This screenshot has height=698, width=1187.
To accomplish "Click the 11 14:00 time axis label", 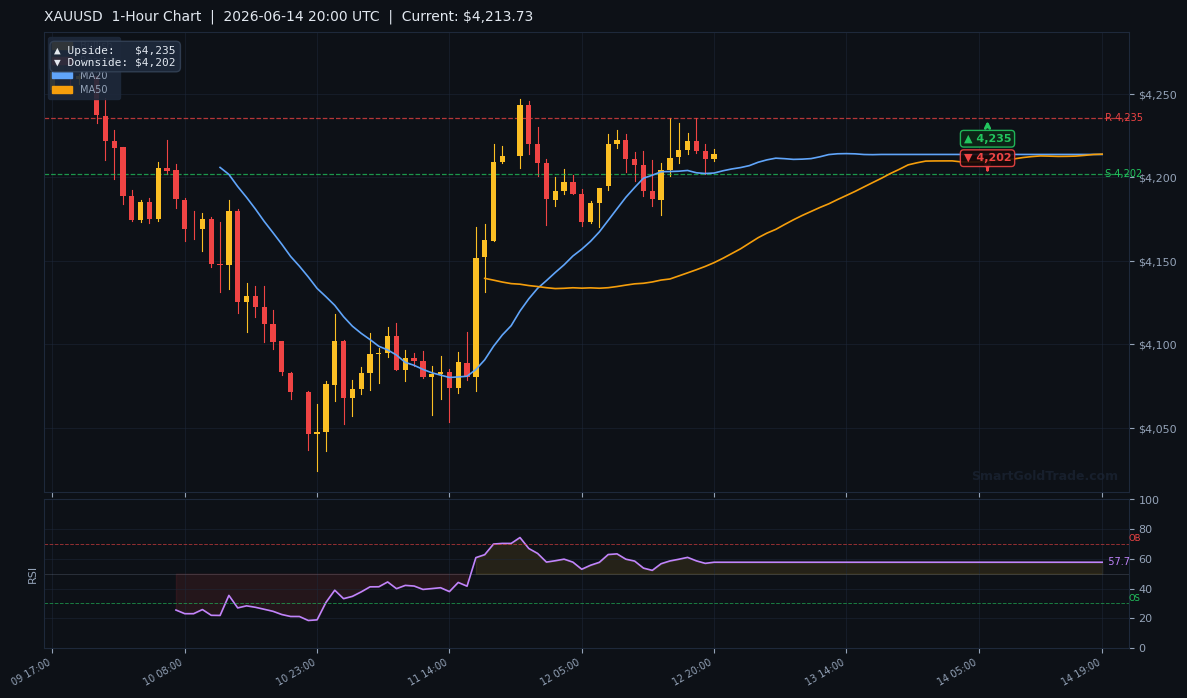I will click(428, 672).
